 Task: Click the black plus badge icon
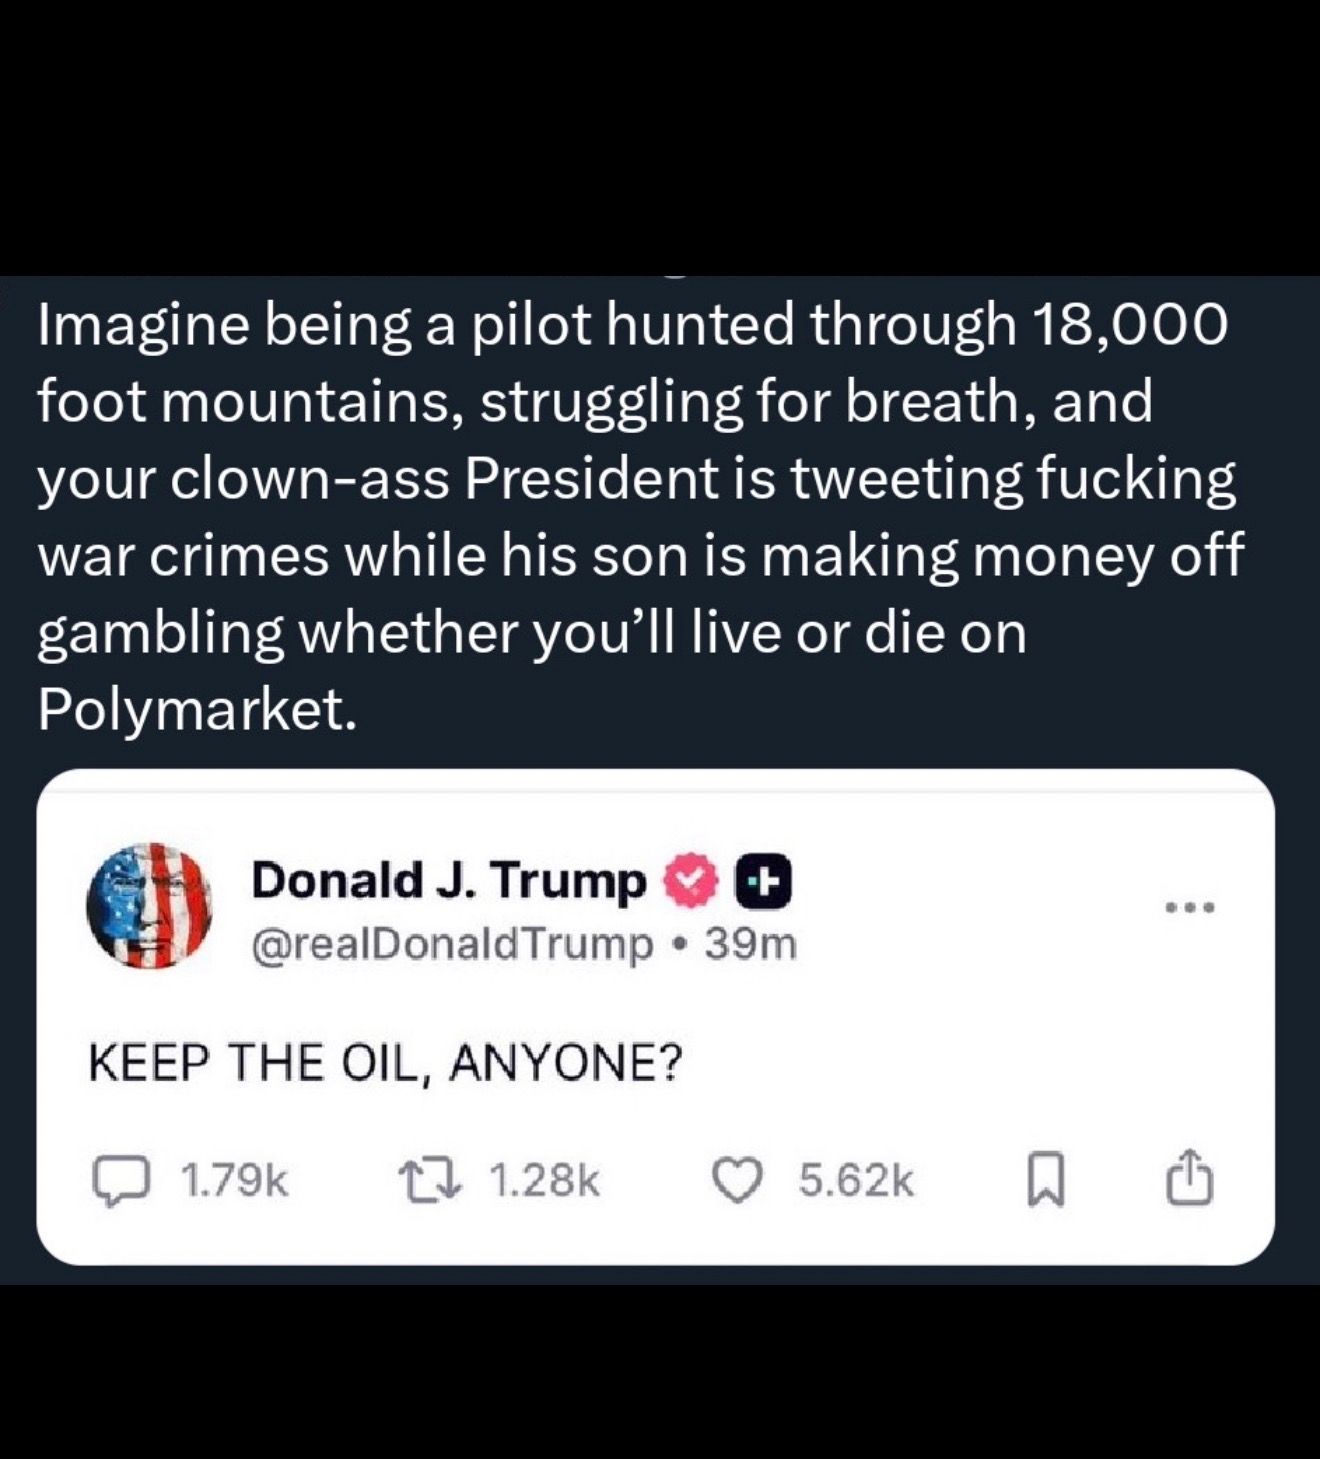764,881
